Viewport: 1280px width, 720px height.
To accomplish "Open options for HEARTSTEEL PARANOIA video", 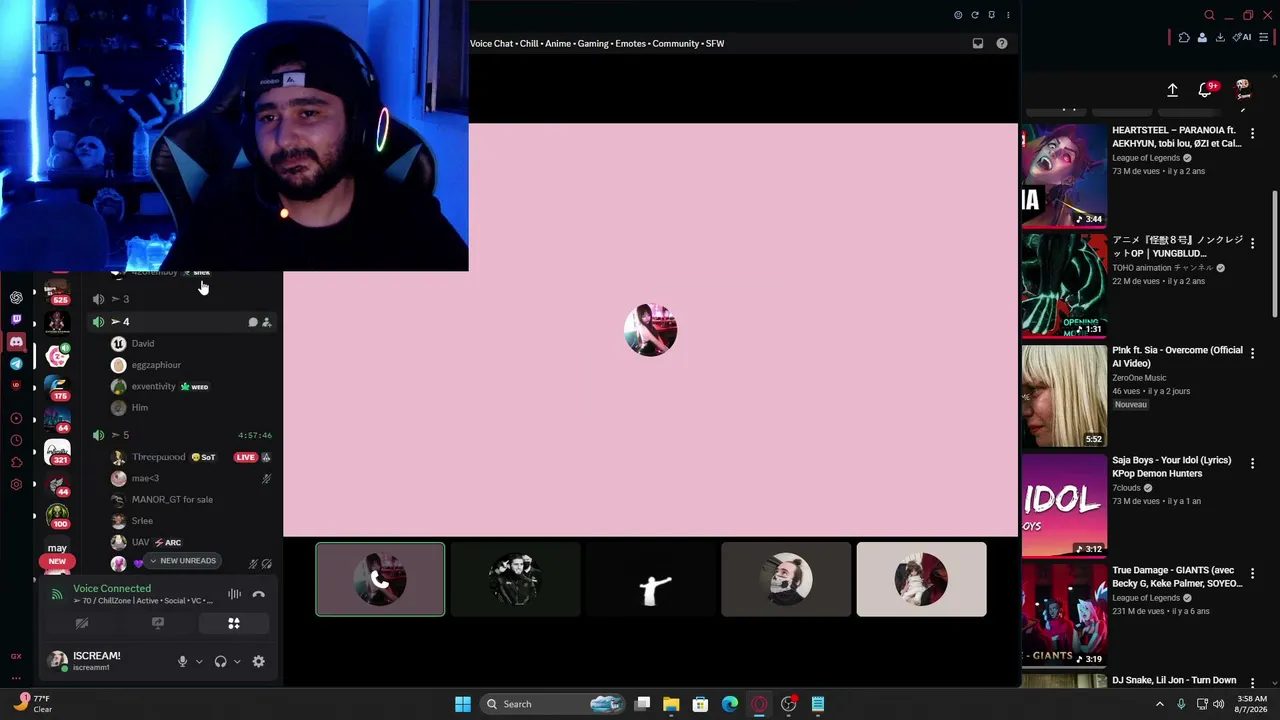I will (1252, 134).
